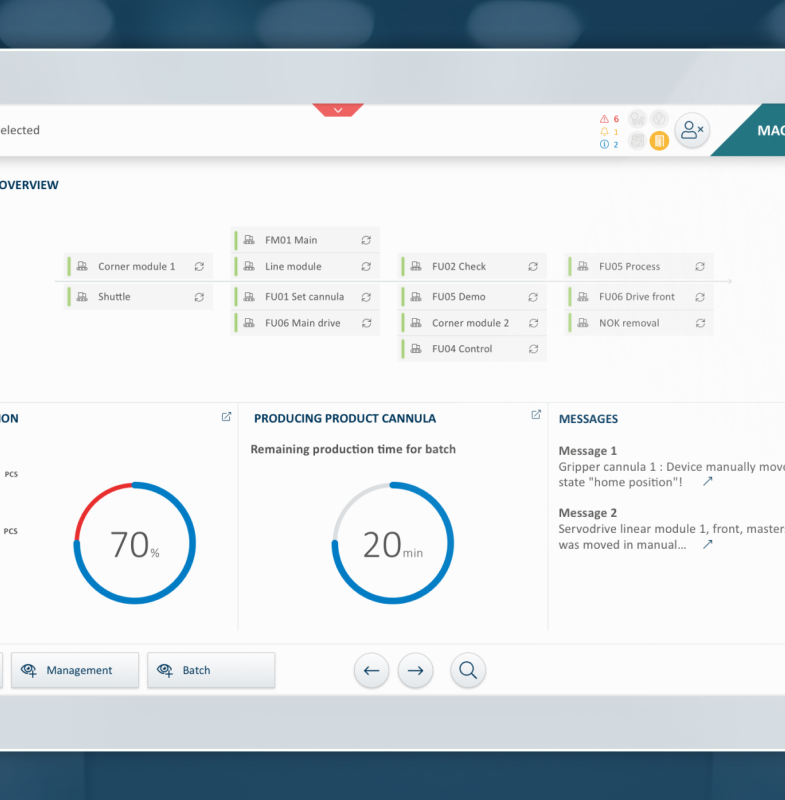Go back with the left arrow button
The width and height of the screenshot is (785, 800).
372,671
